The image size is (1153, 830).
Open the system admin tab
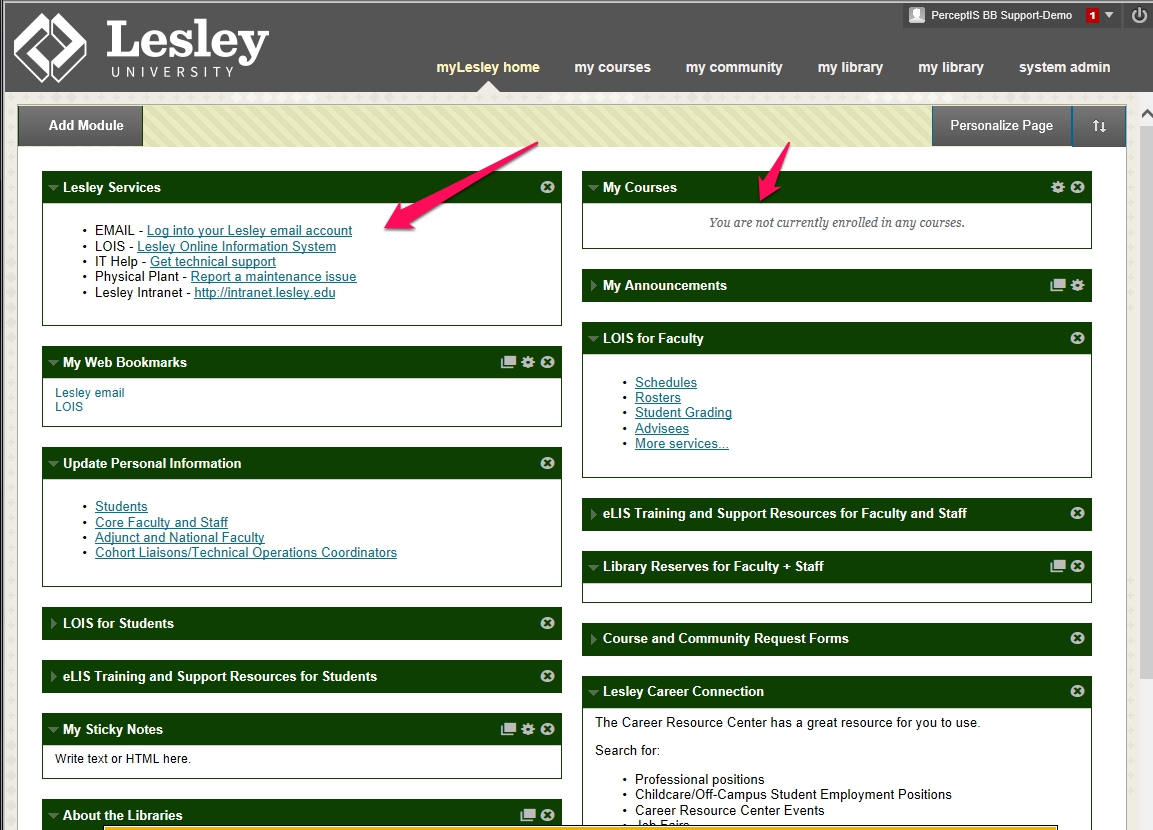[1064, 67]
